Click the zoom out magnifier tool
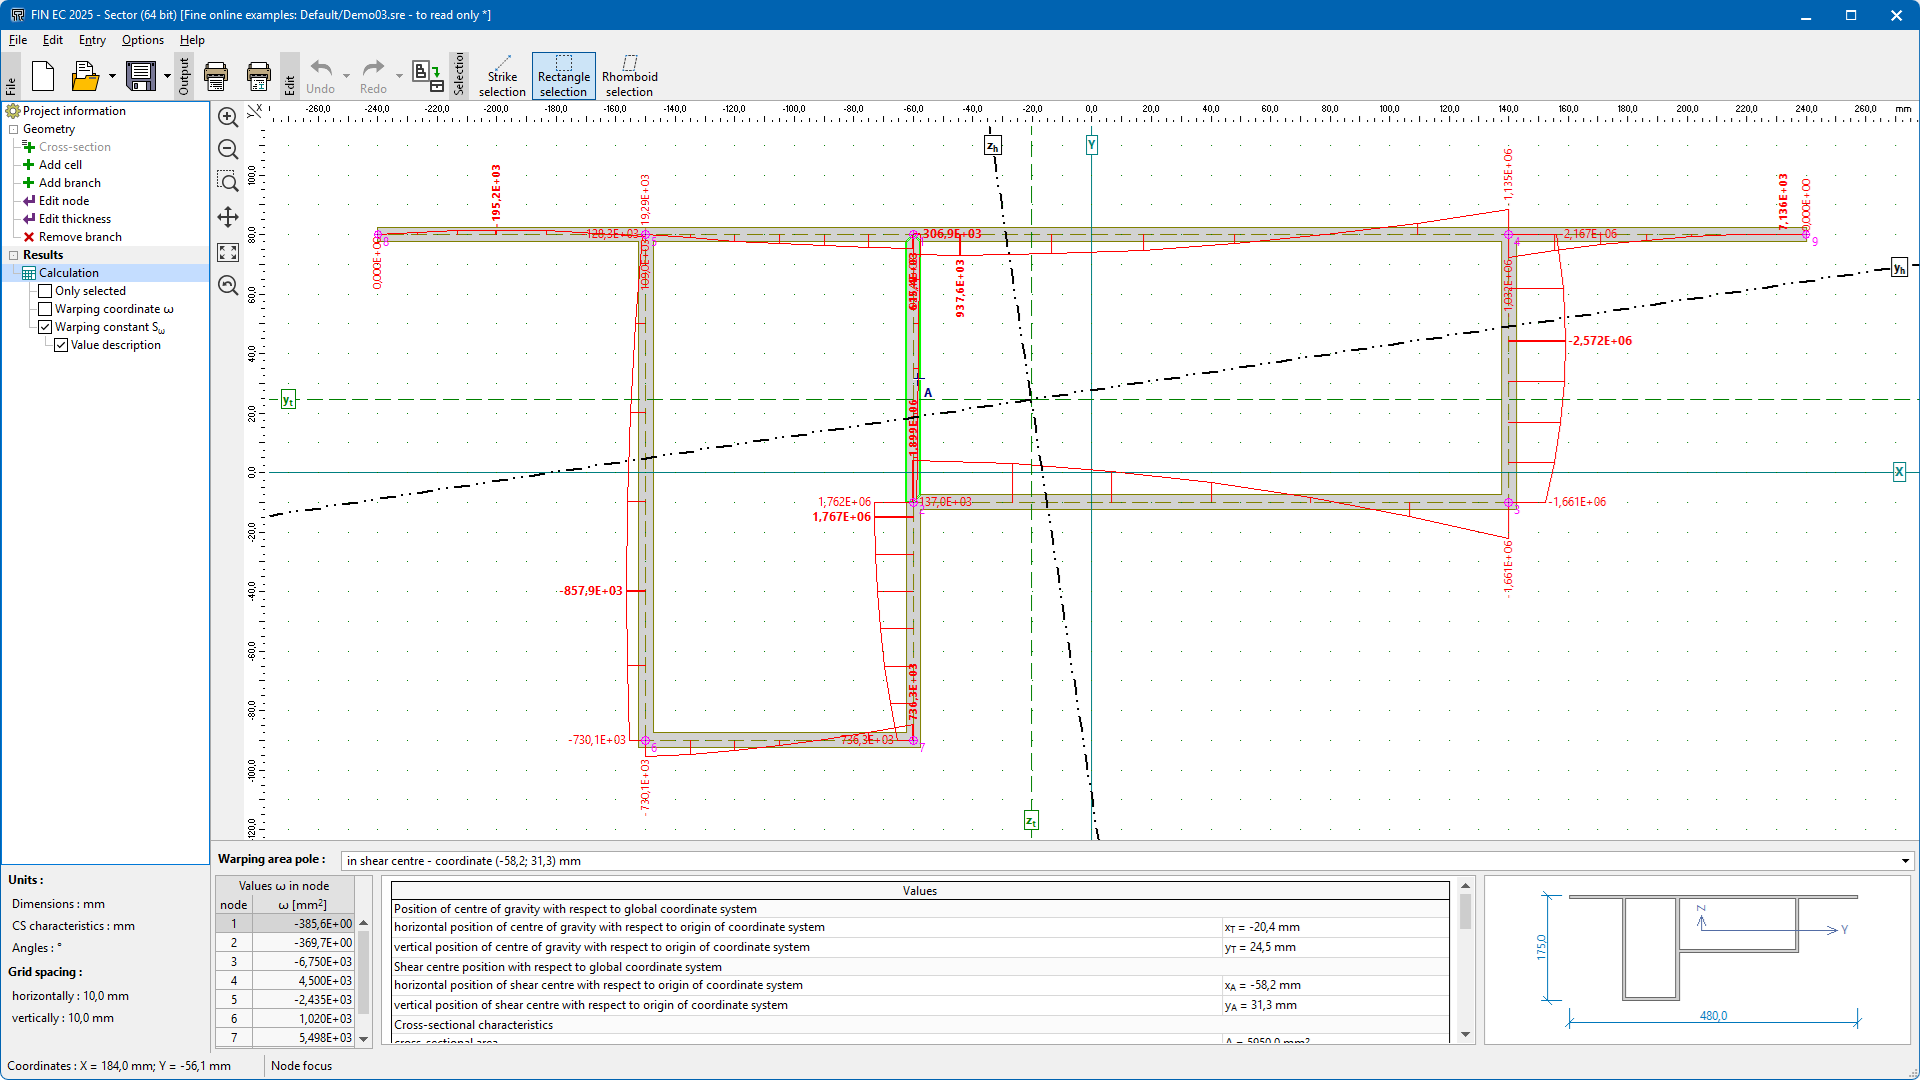 click(228, 149)
